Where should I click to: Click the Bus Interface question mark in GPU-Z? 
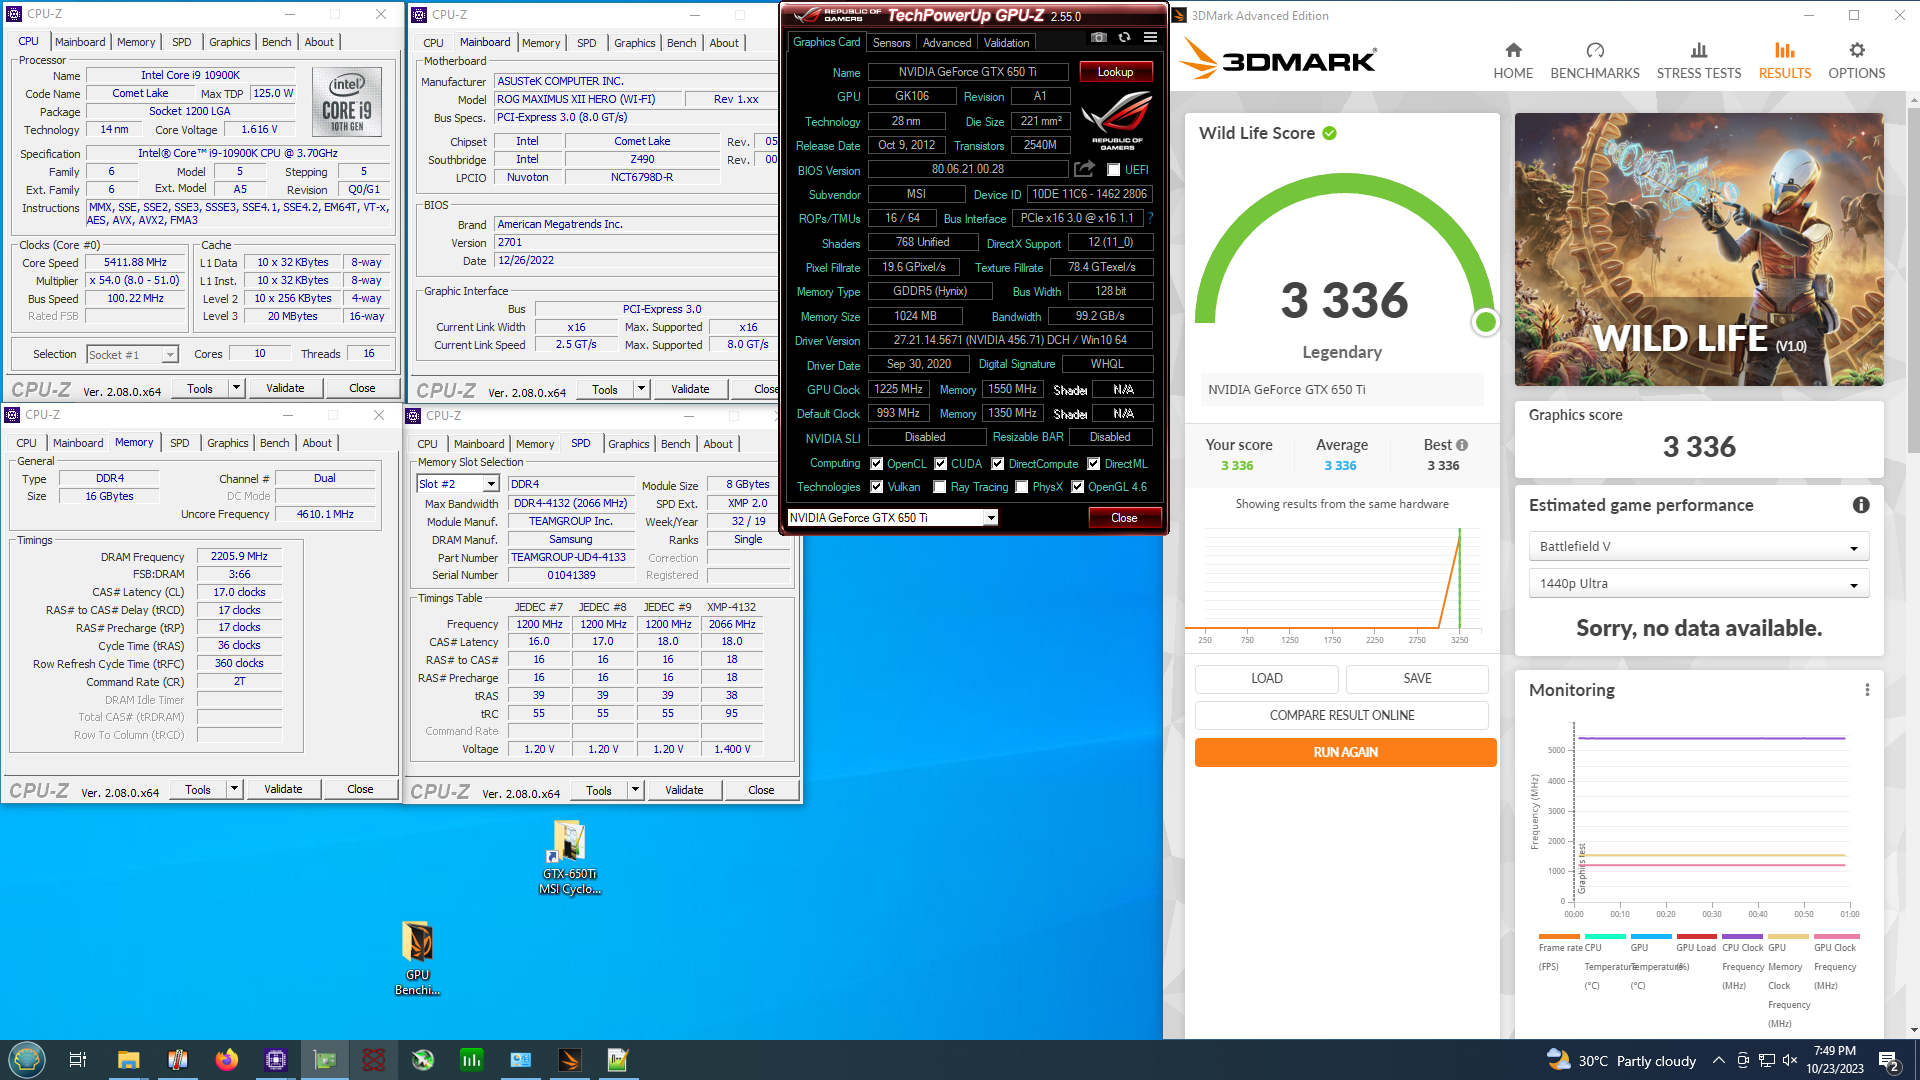click(x=1150, y=218)
